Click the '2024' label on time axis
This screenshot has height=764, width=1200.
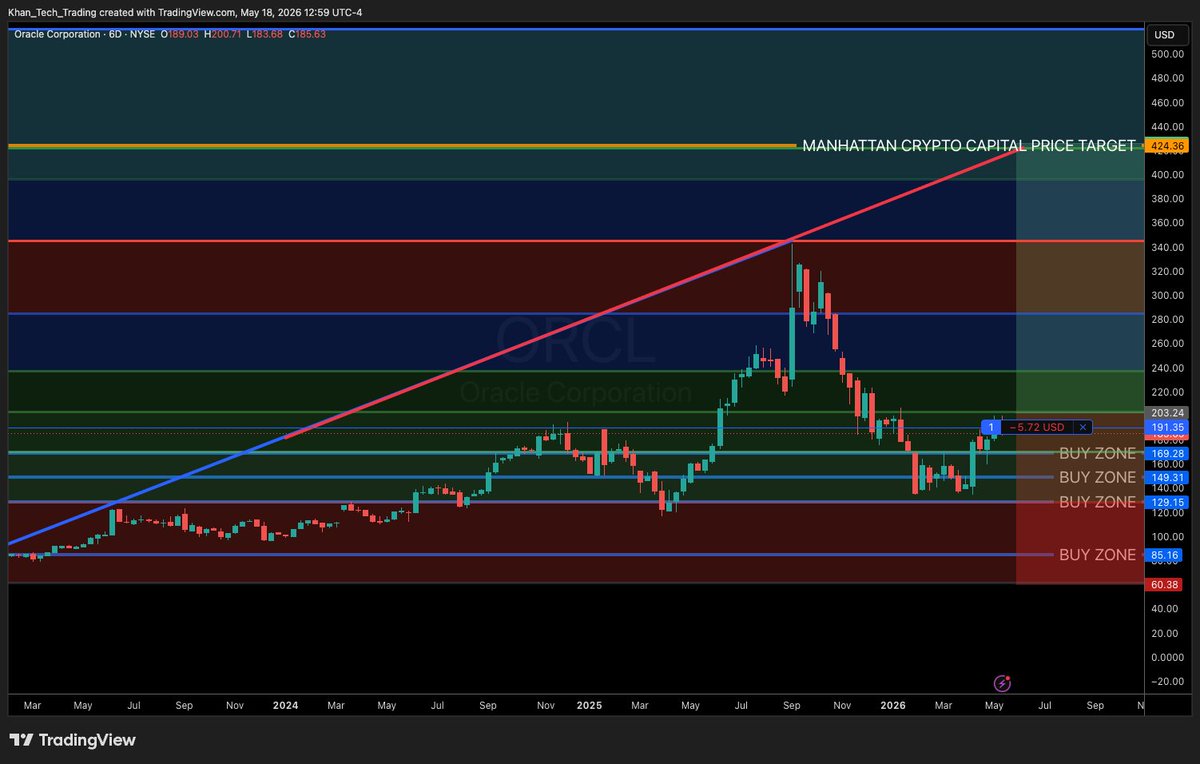(285, 705)
